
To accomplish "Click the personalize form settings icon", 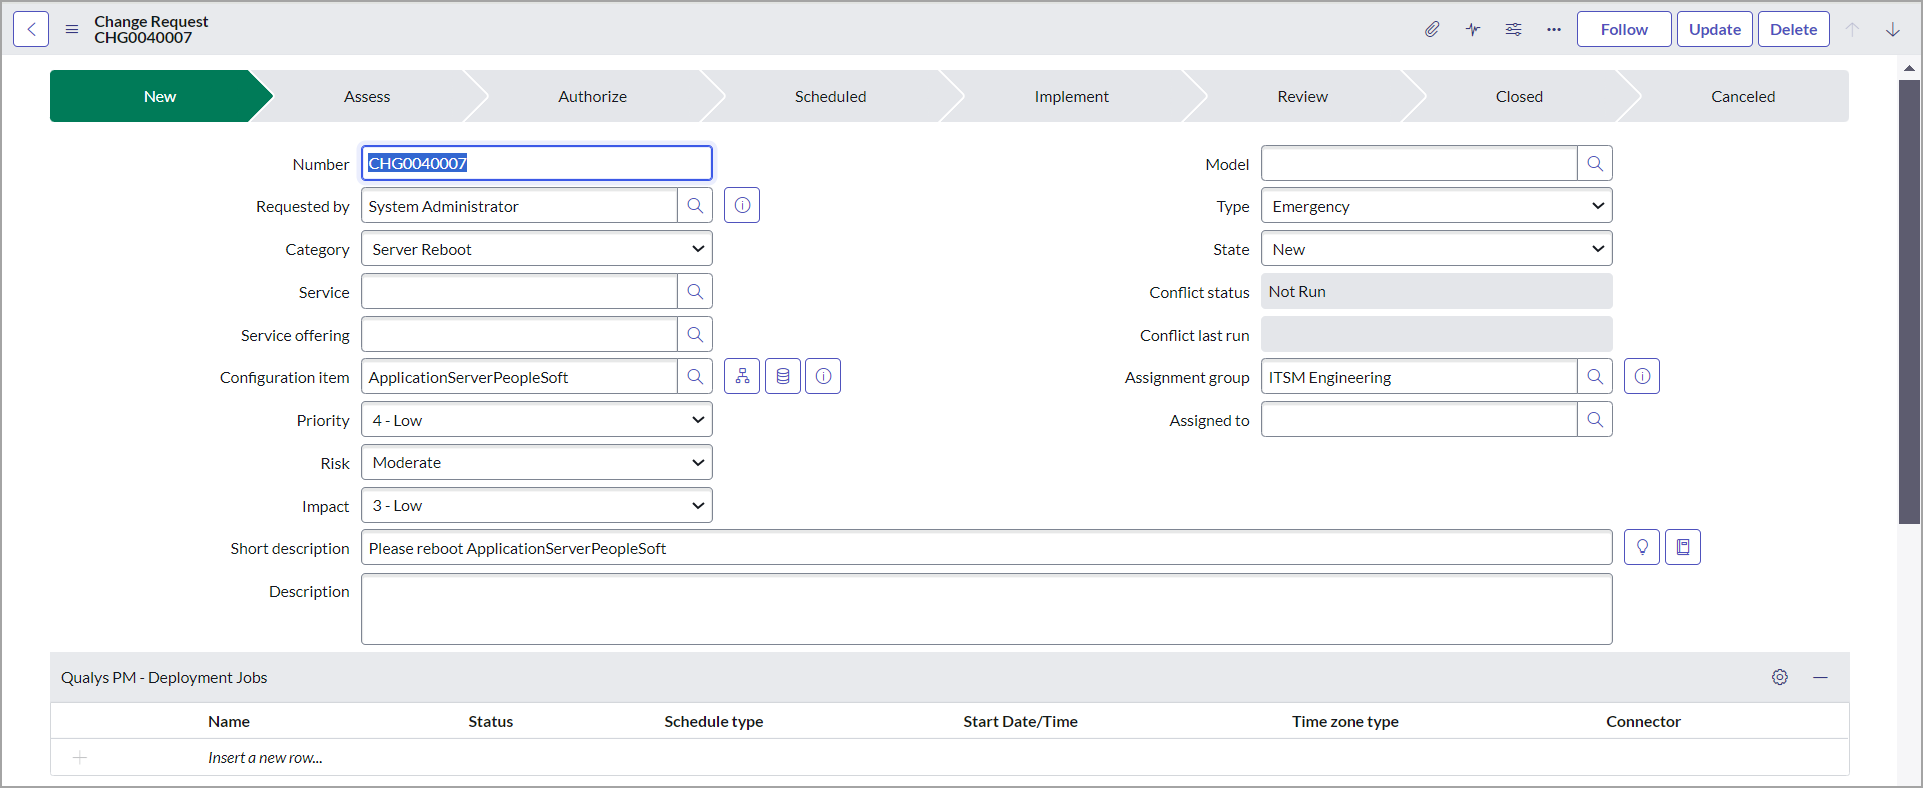I will 1513,30.
